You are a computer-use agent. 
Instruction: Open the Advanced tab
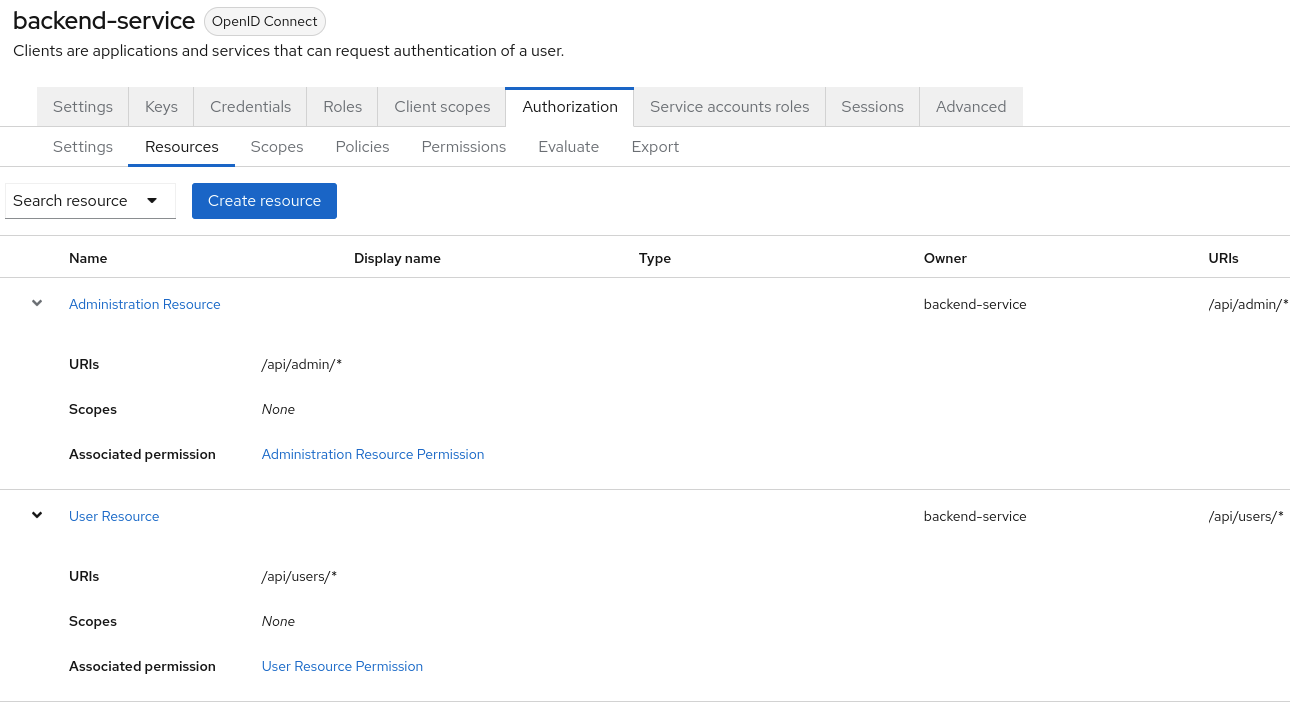point(970,107)
